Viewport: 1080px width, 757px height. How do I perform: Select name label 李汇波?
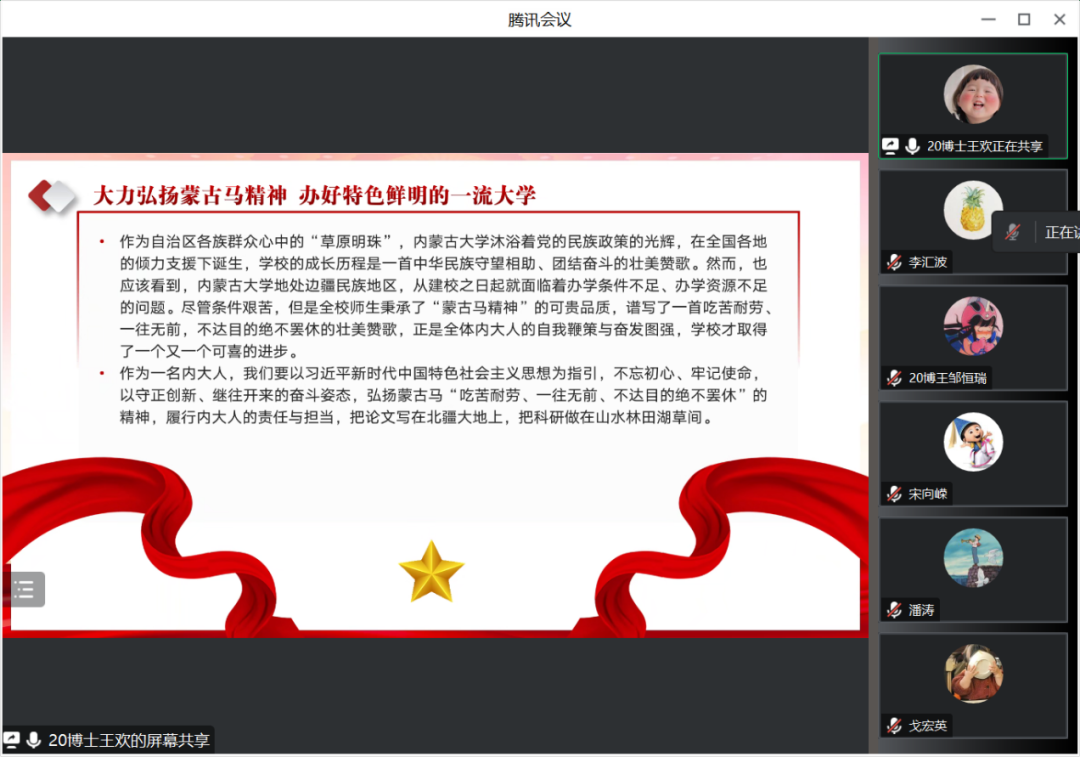928,262
